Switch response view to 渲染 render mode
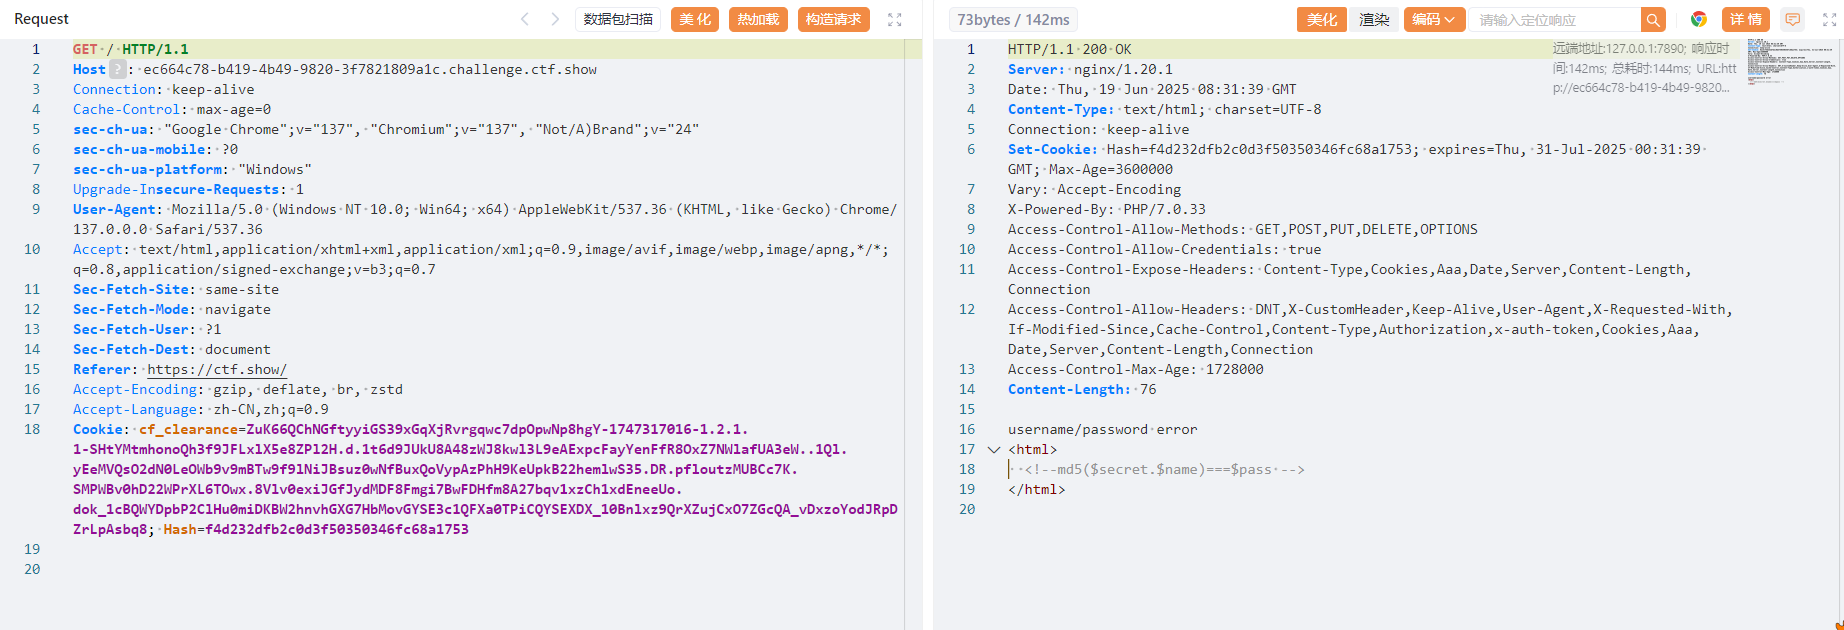Image resolution: width=1844 pixels, height=630 pixels. click(1374, 20)
